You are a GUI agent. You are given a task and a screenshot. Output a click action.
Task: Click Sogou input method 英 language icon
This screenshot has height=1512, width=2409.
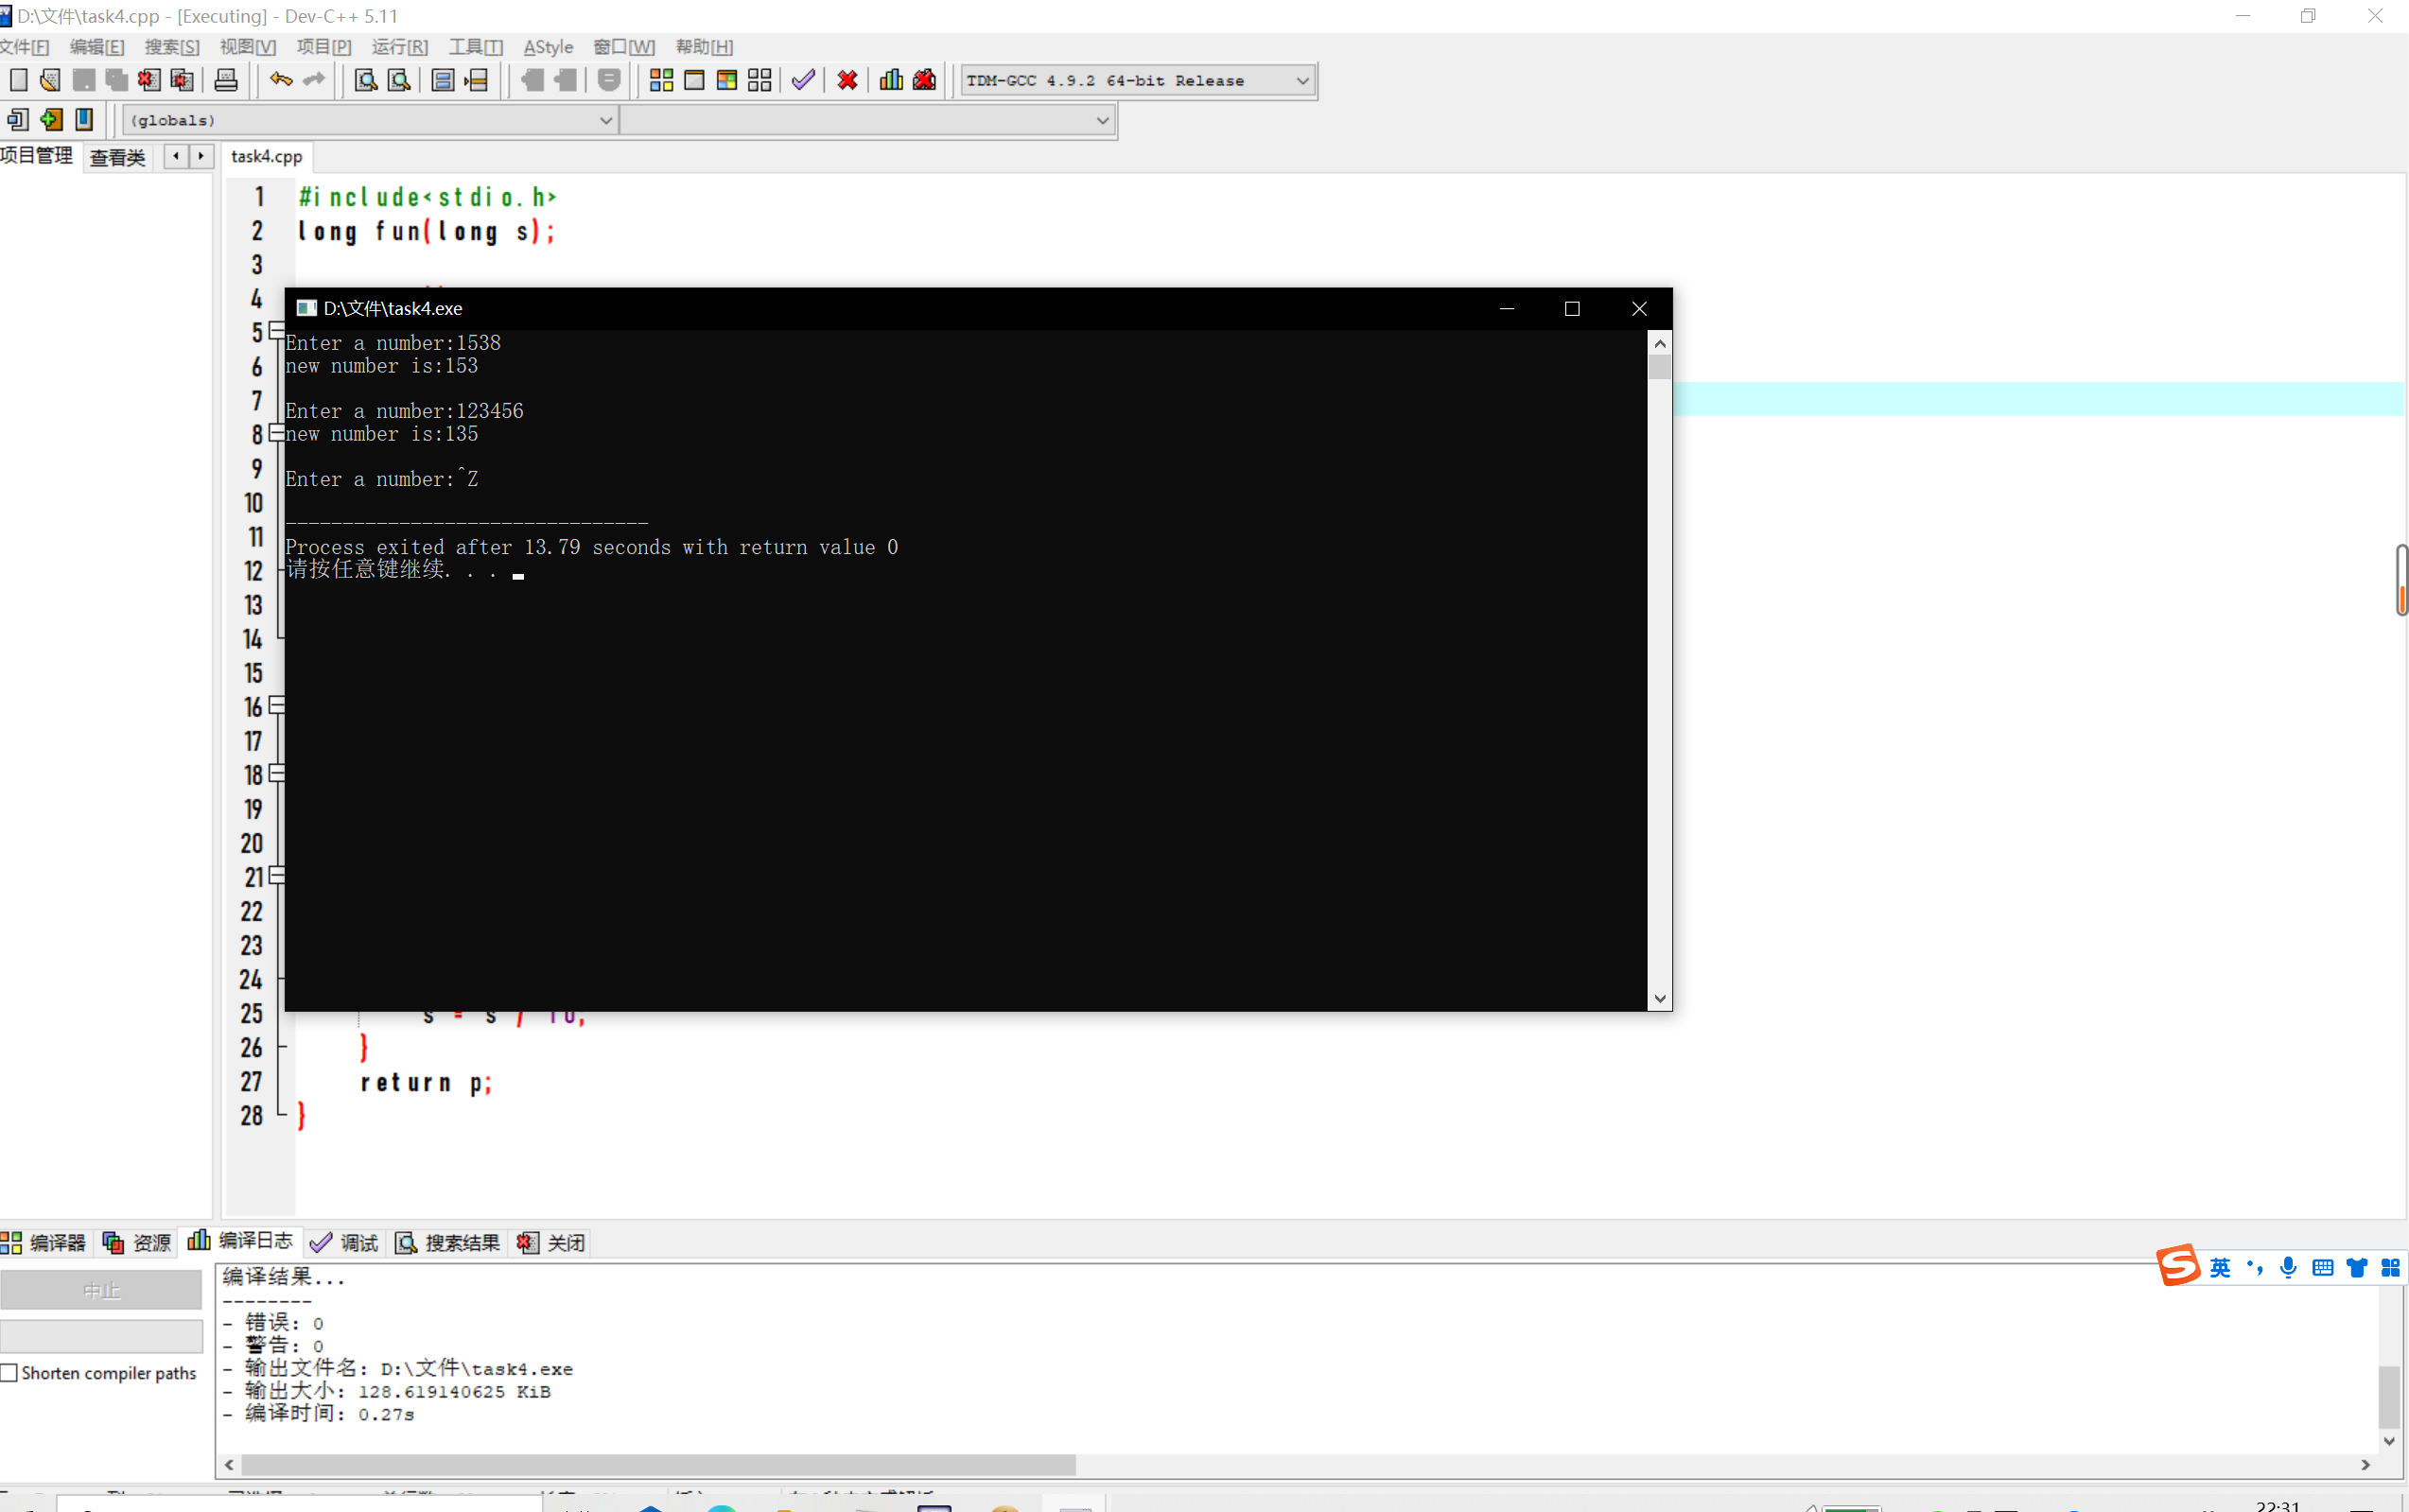click(2219, 1268)
